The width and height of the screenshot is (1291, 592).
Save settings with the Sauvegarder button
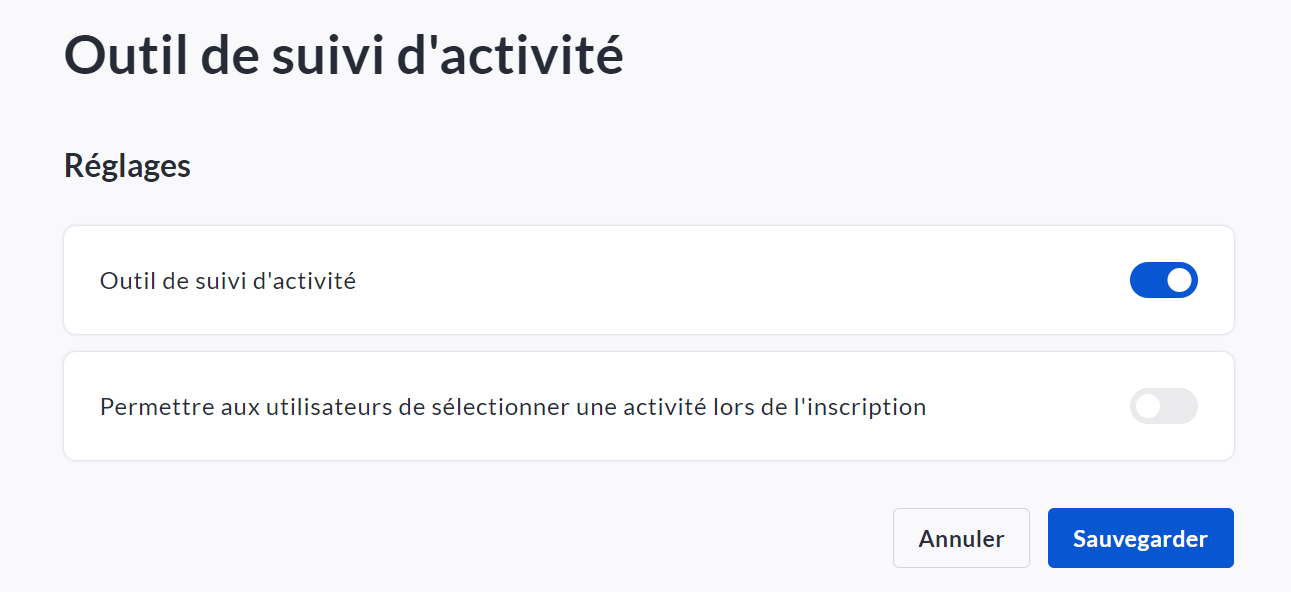click(1140, 538)
